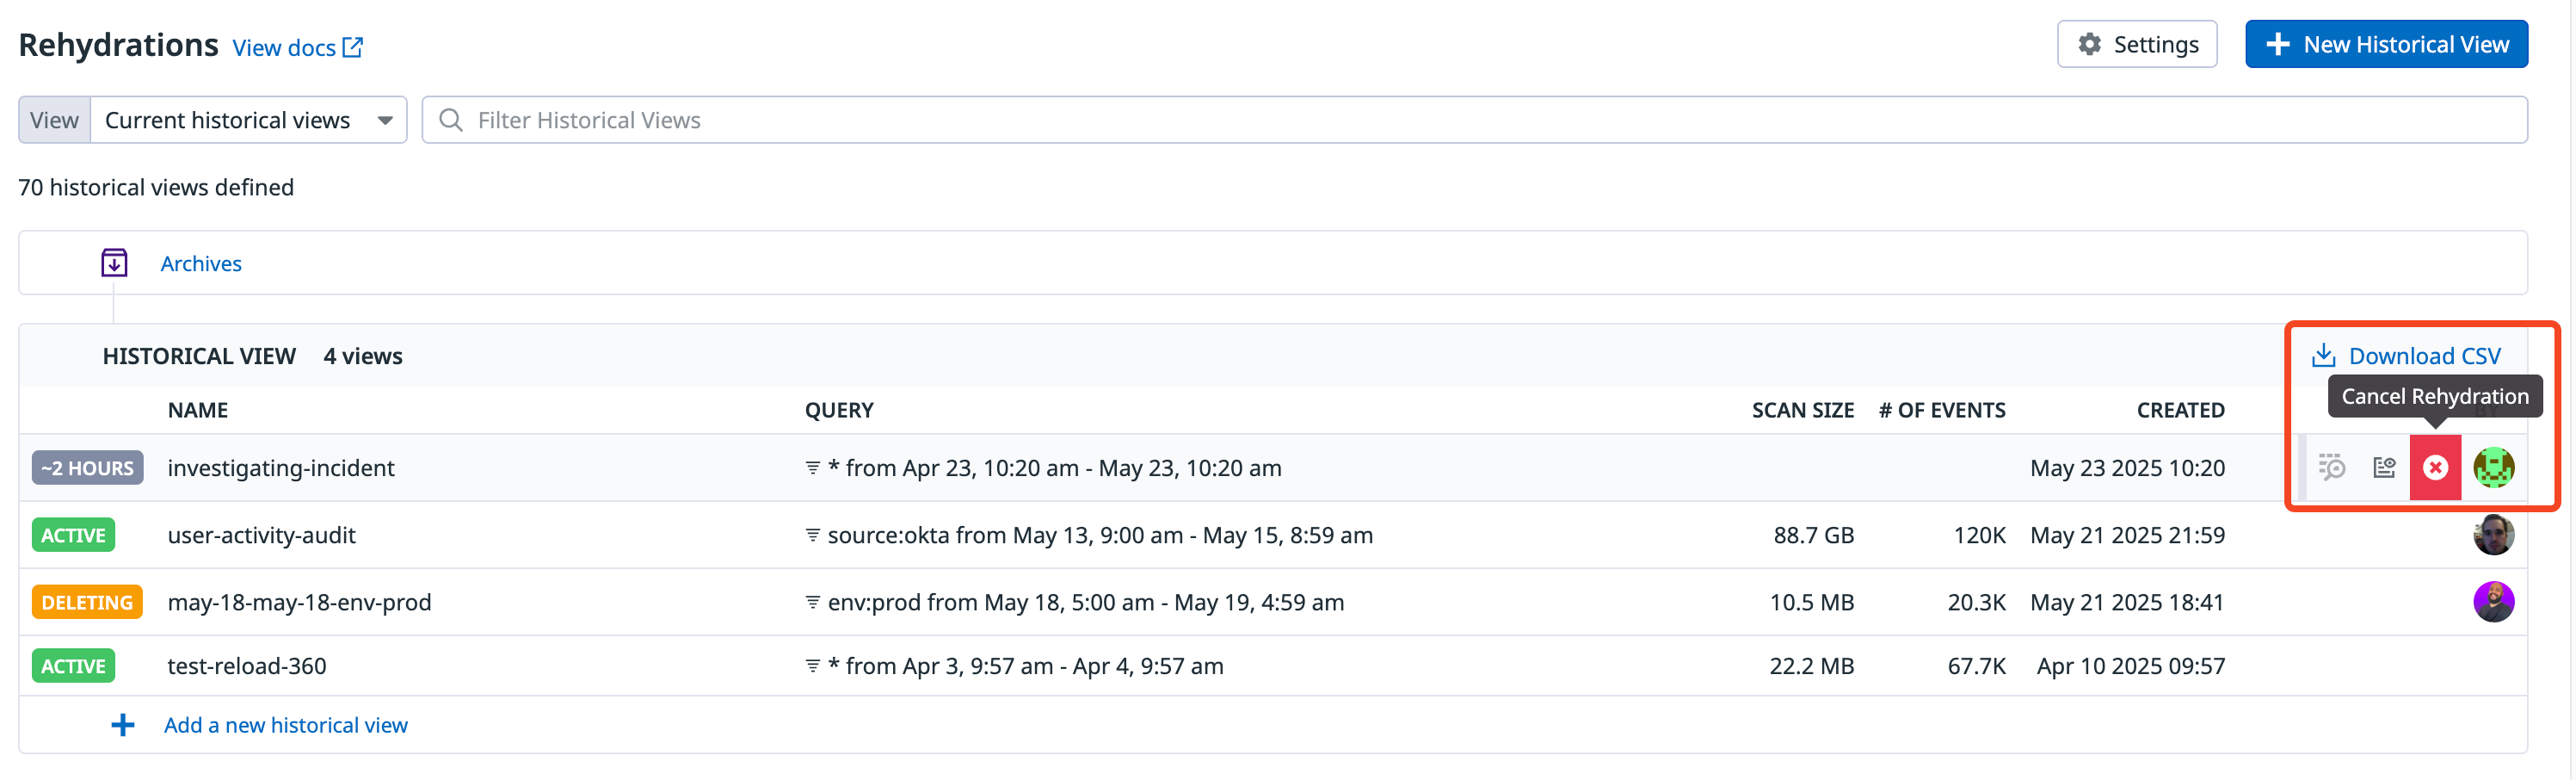This screenshot has height=780, width=2576.
Task: Click the creator avatar on user-activity-audit row
Action: tap(2493, 535)
